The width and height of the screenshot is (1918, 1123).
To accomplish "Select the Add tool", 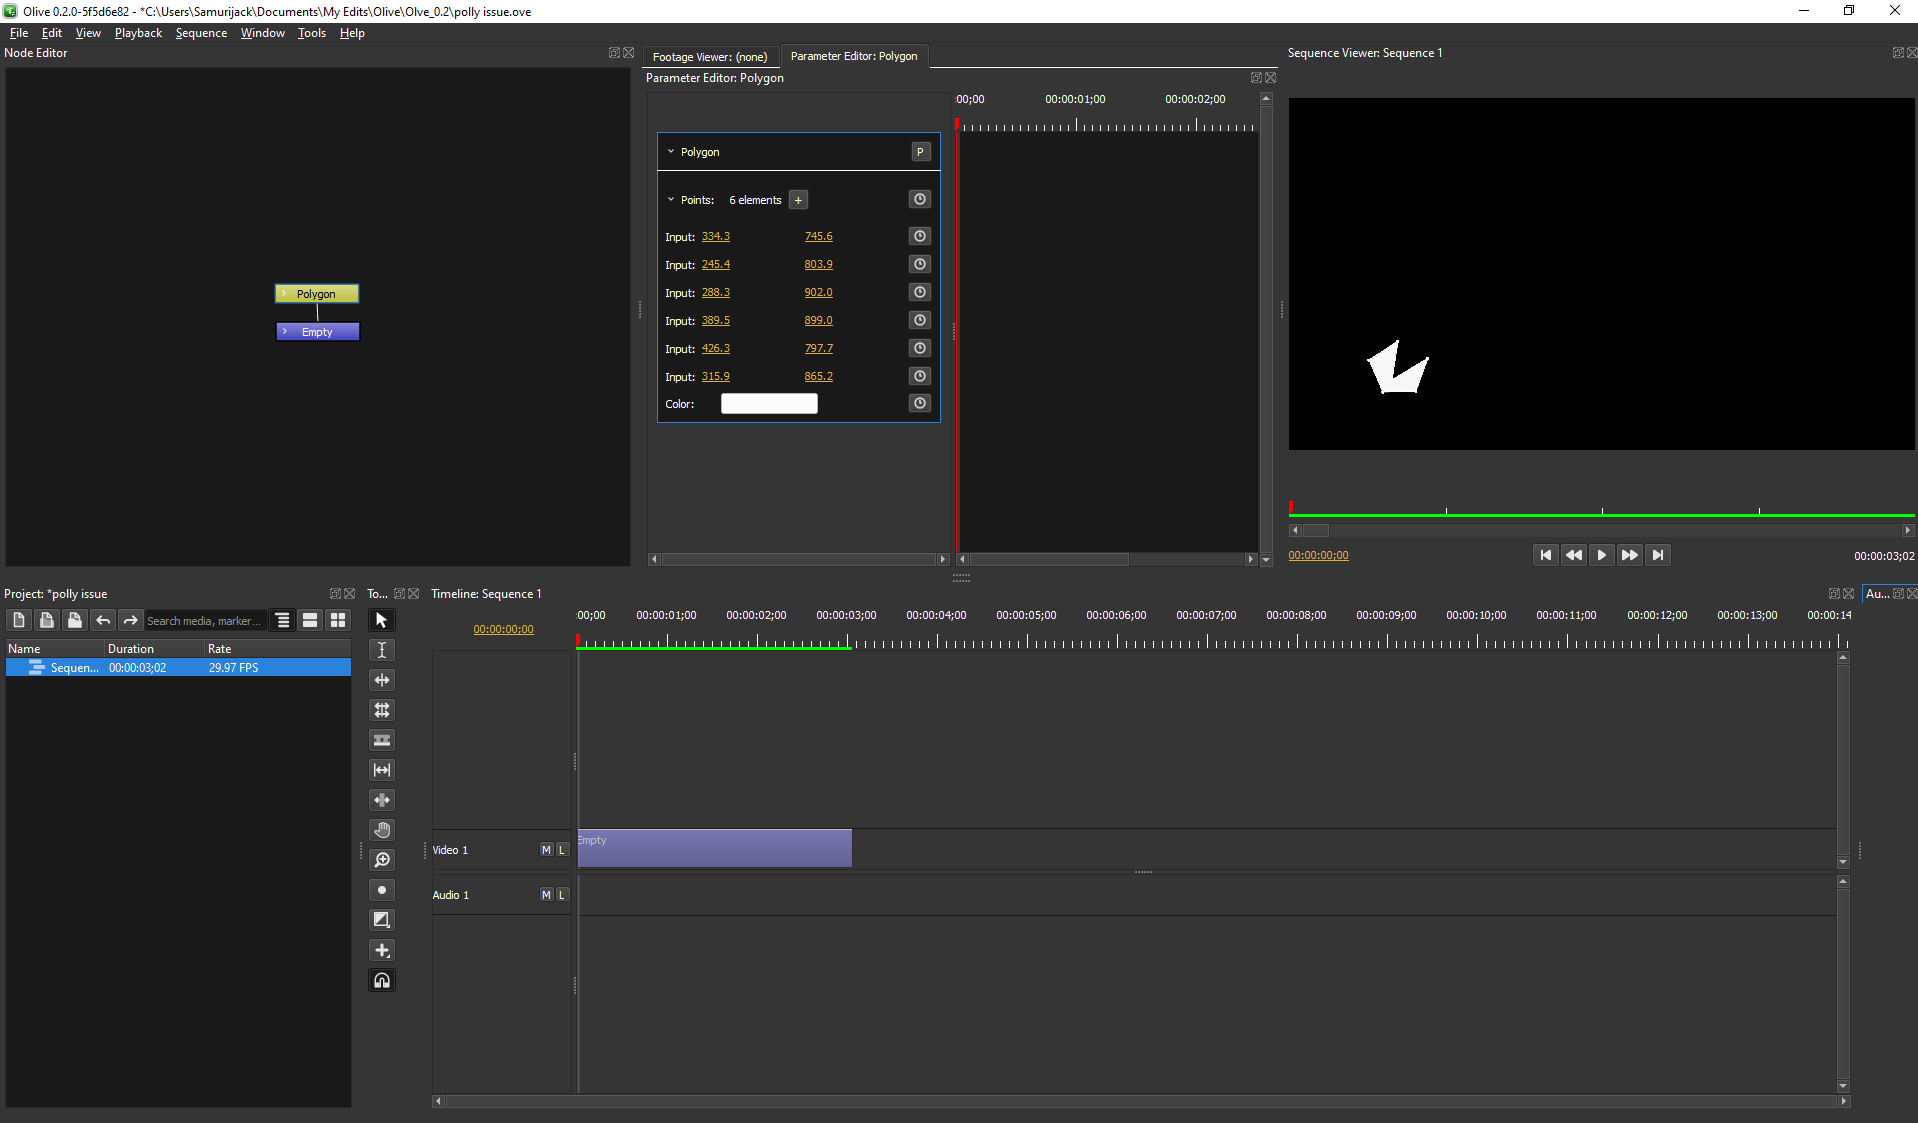I will pyautogui.click(x=382, y=950).
